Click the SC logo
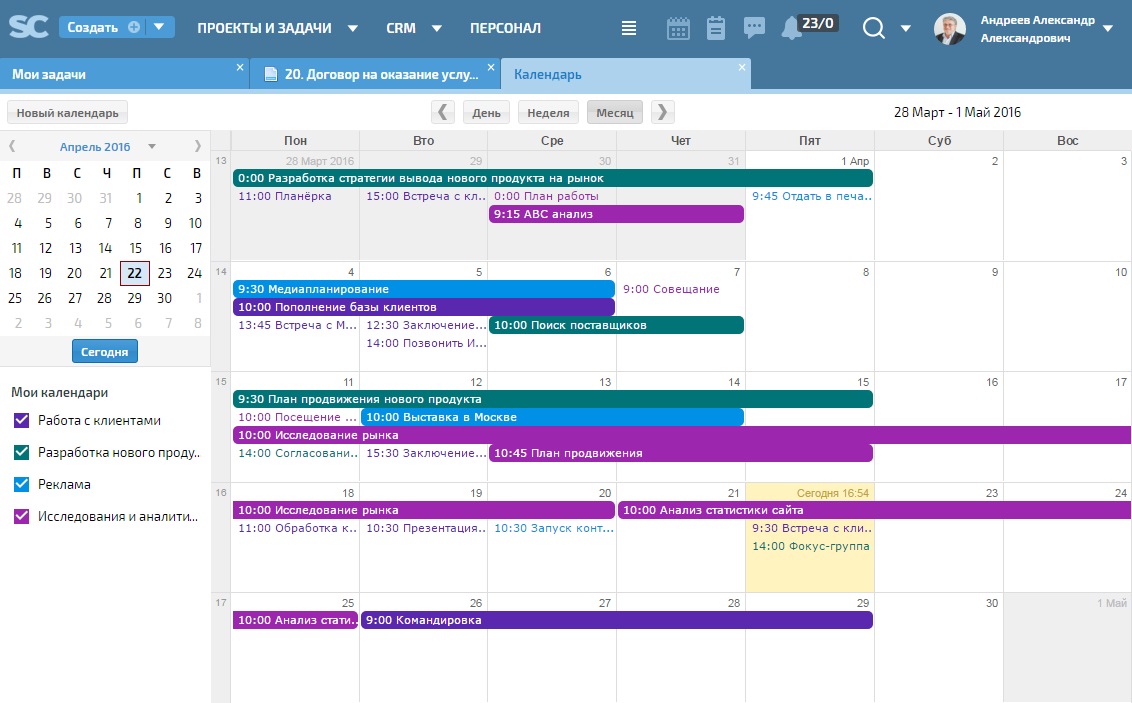 coord(28,27)
